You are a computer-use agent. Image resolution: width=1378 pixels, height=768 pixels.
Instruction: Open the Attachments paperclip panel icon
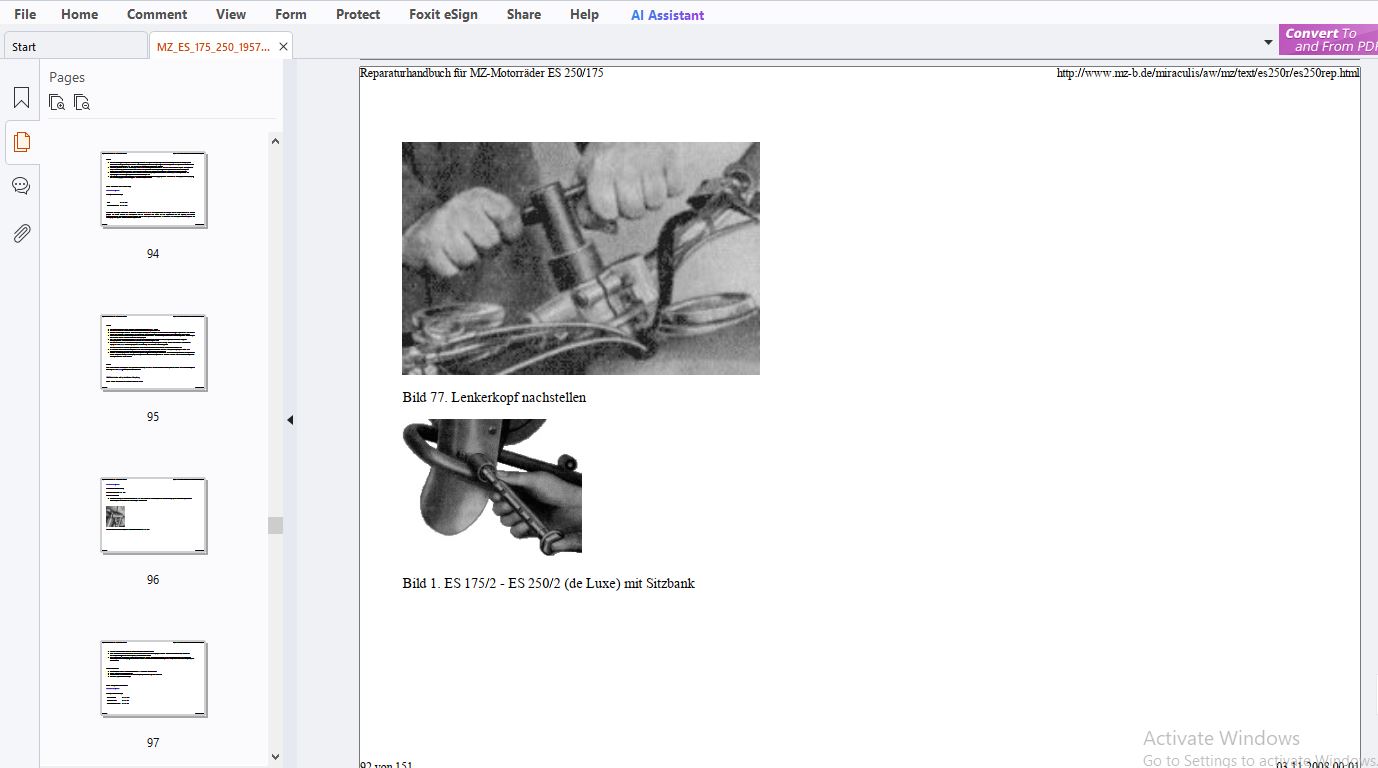coord(21,233)
